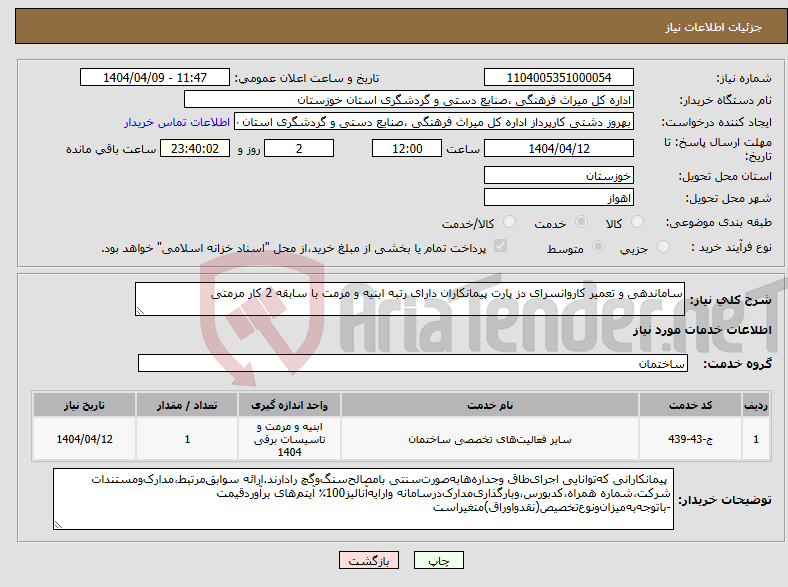Image resolution: width=788 pixels, height=587 pixels.
Task: Click the ردیف column header
Action: coord(756,405)
